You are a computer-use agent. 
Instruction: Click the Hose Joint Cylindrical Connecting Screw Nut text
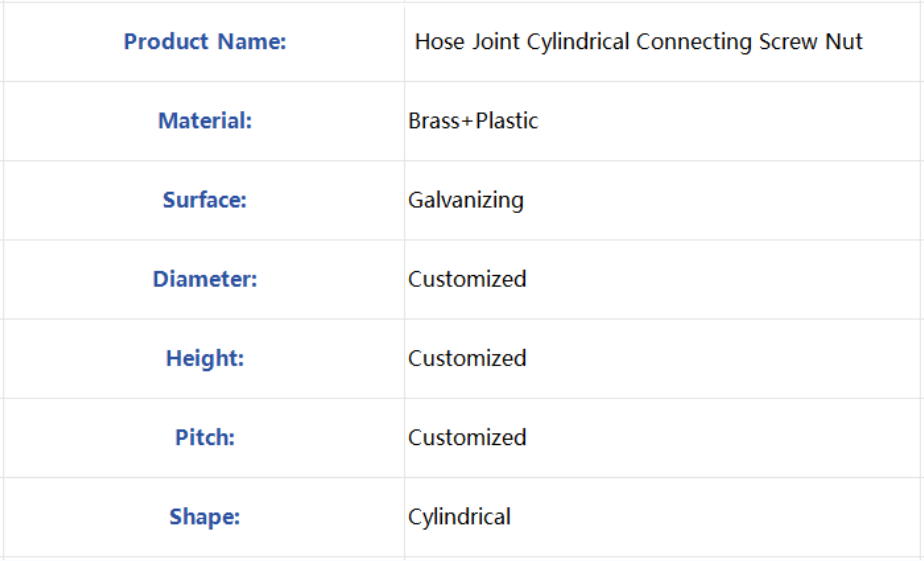click(638, 42)
